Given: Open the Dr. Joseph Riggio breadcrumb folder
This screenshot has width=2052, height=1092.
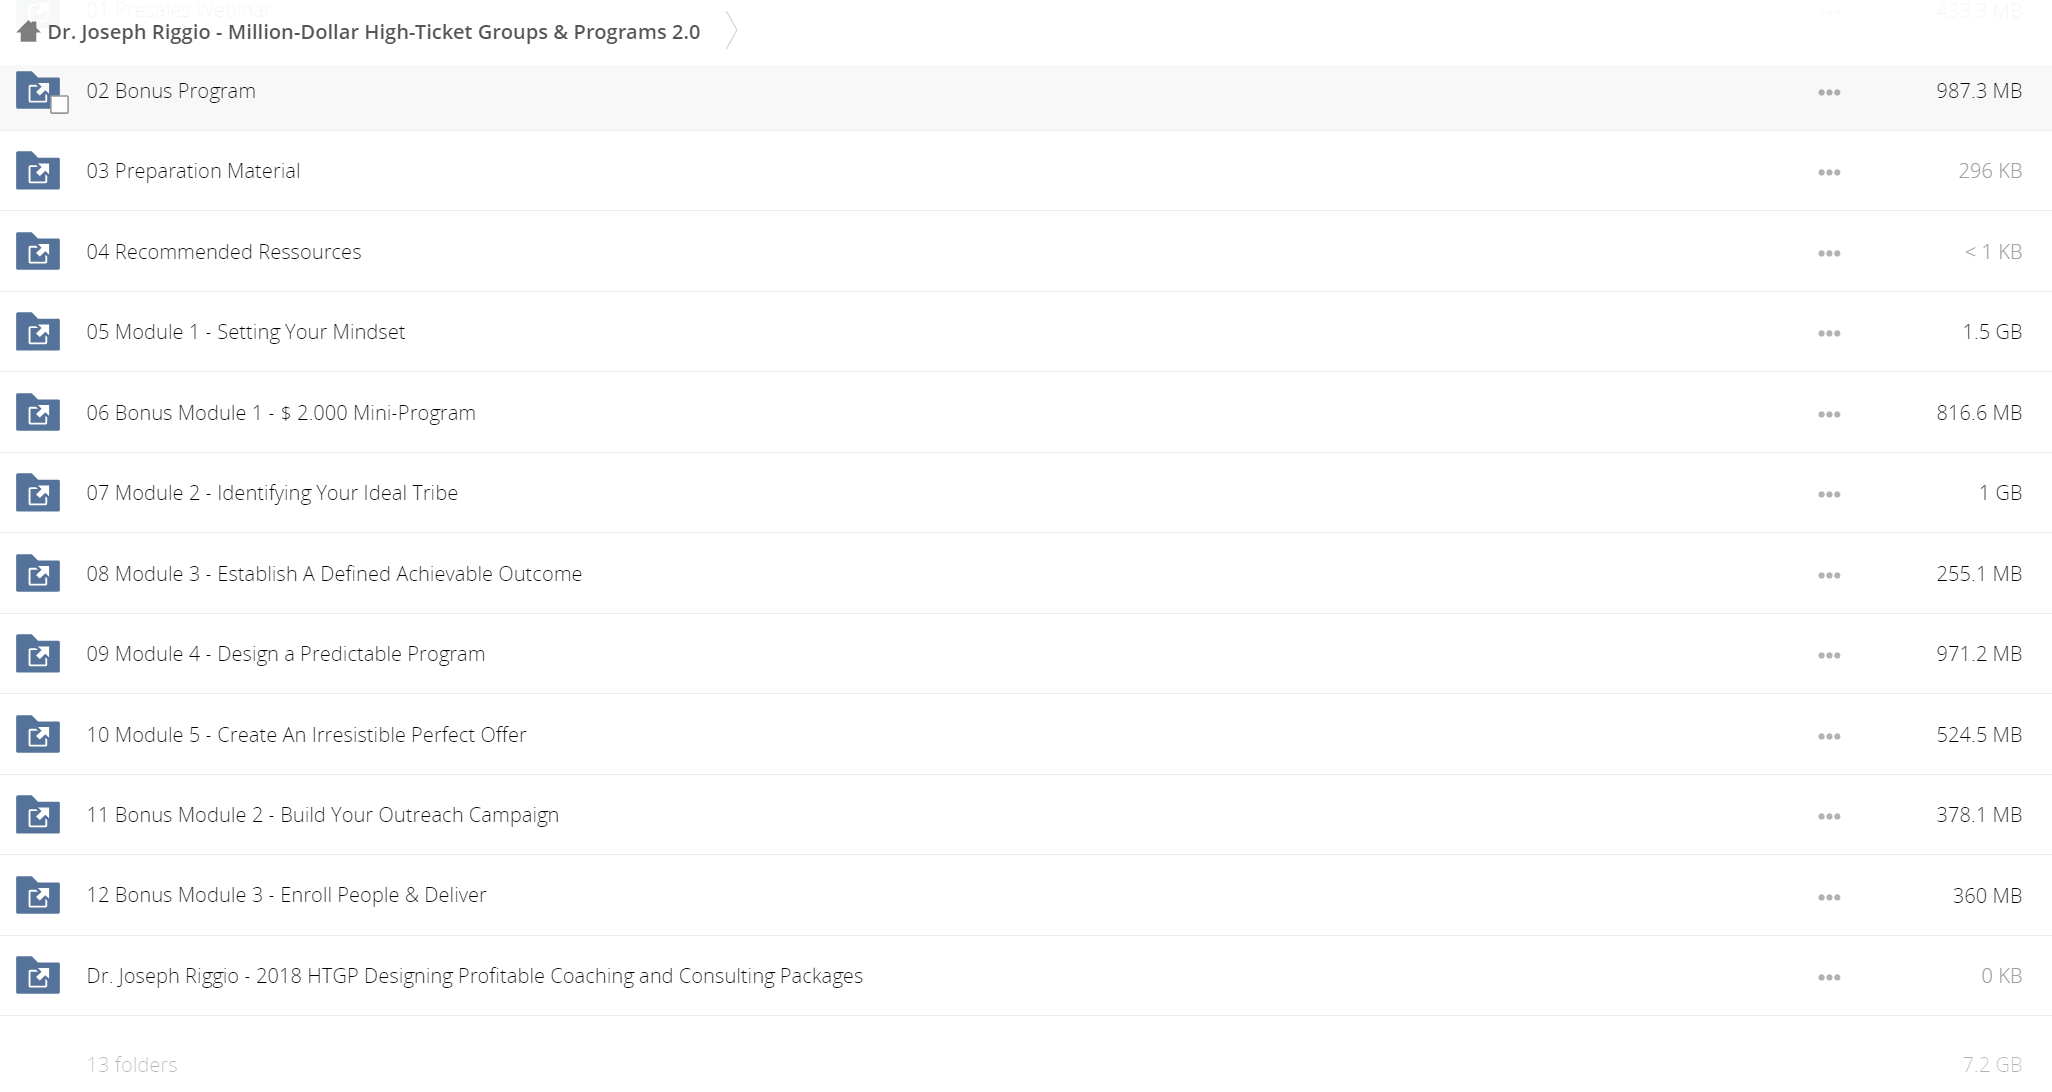Looking at the screenshot, I should 374,32.
